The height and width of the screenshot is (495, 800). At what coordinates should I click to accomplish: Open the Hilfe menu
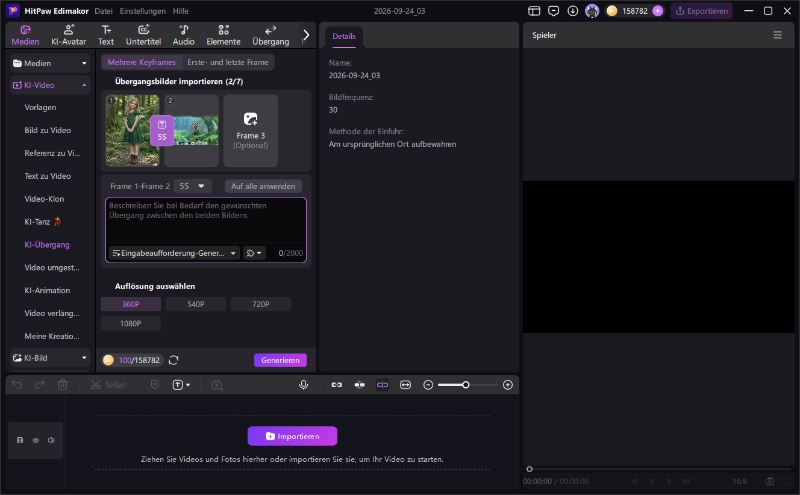(180, 11)
